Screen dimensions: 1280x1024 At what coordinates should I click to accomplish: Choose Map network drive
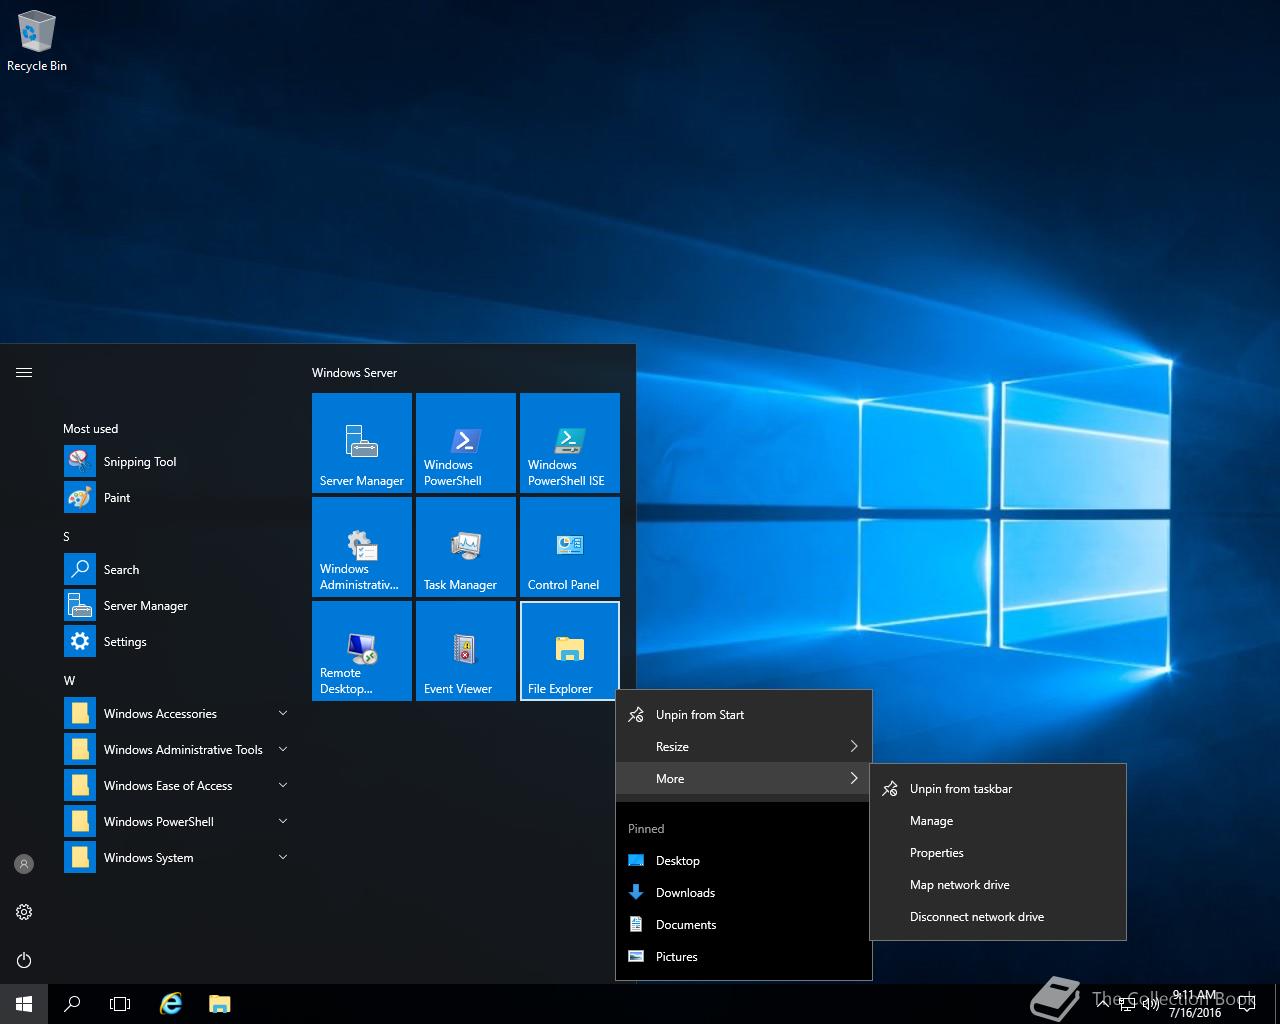[998, 885]
